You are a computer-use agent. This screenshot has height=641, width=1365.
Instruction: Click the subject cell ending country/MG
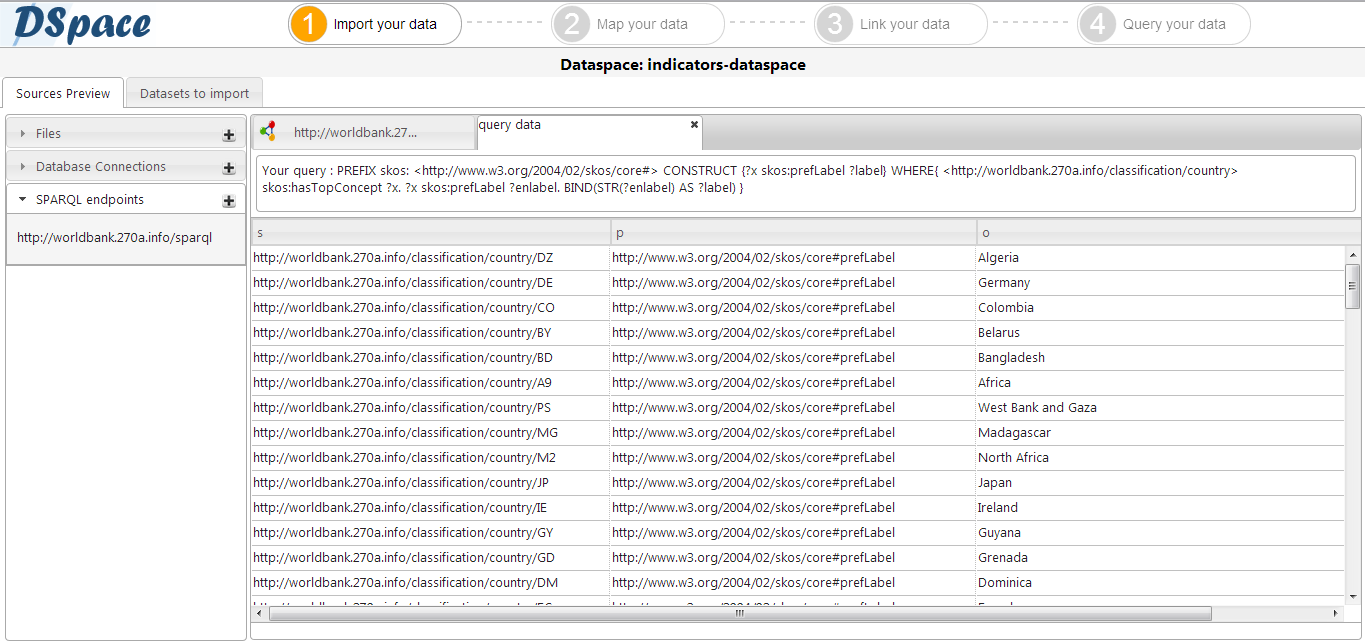[430, 433]
